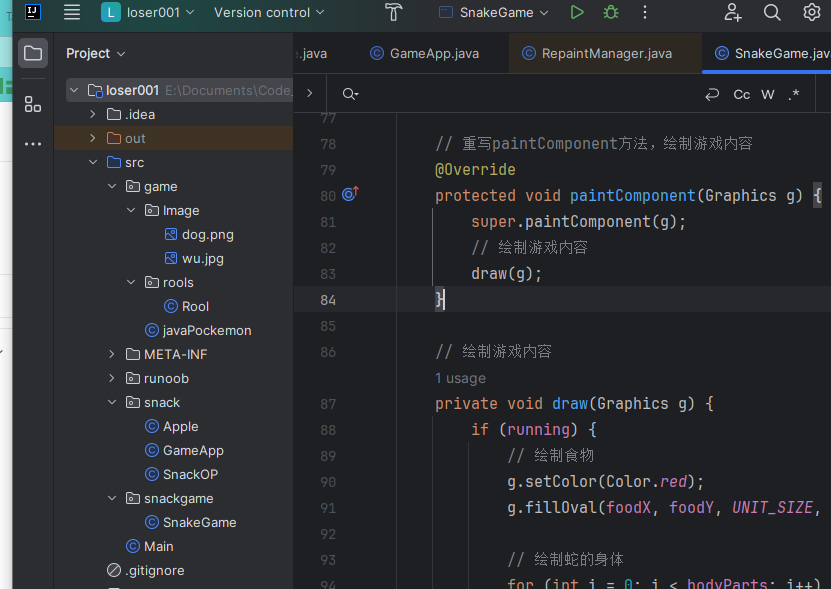831x589 pixels.
Task: Open the Version control menu
Action: pos(269,12)
